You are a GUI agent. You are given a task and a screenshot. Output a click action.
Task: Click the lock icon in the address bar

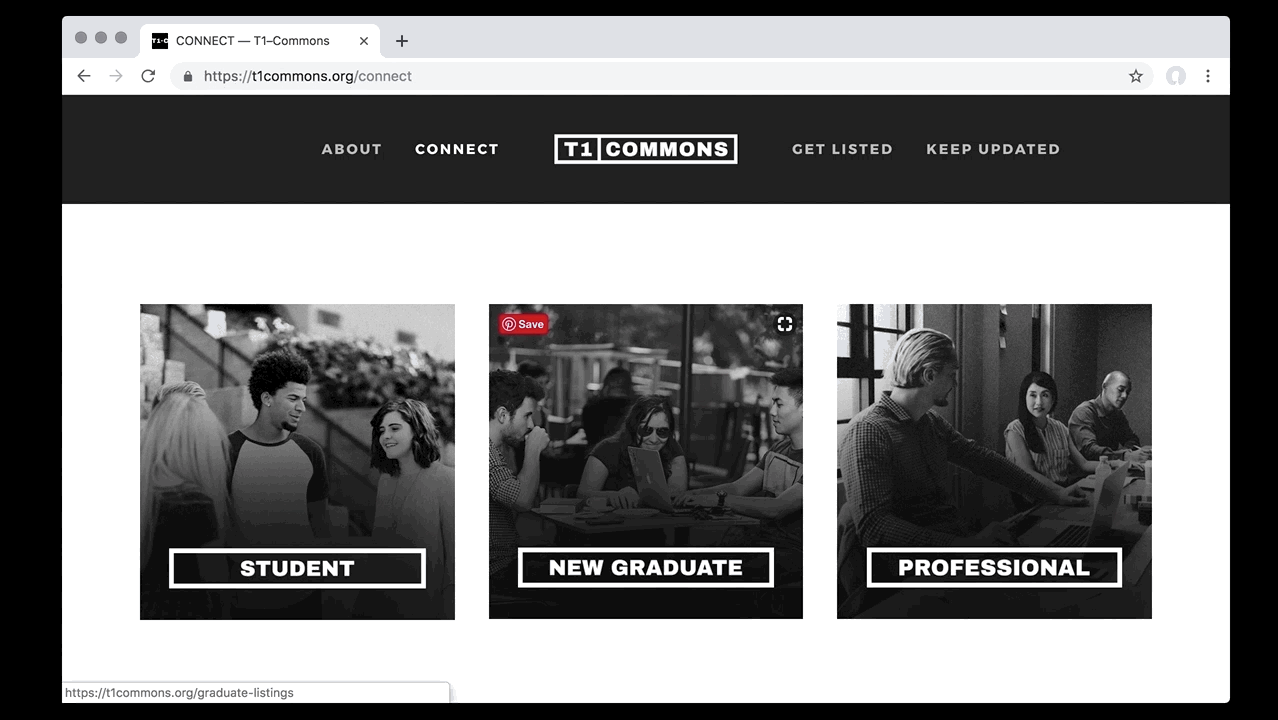coord(187,76)
